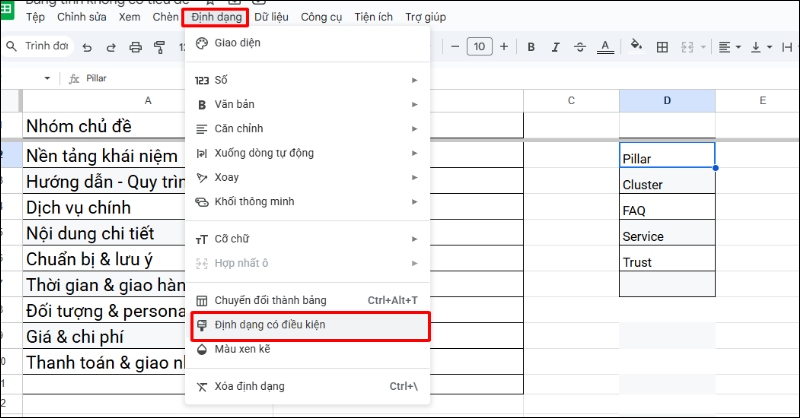
Task: Click the formula bar containing Pillar
Action: pyautogui.click(x=439, y=78)
